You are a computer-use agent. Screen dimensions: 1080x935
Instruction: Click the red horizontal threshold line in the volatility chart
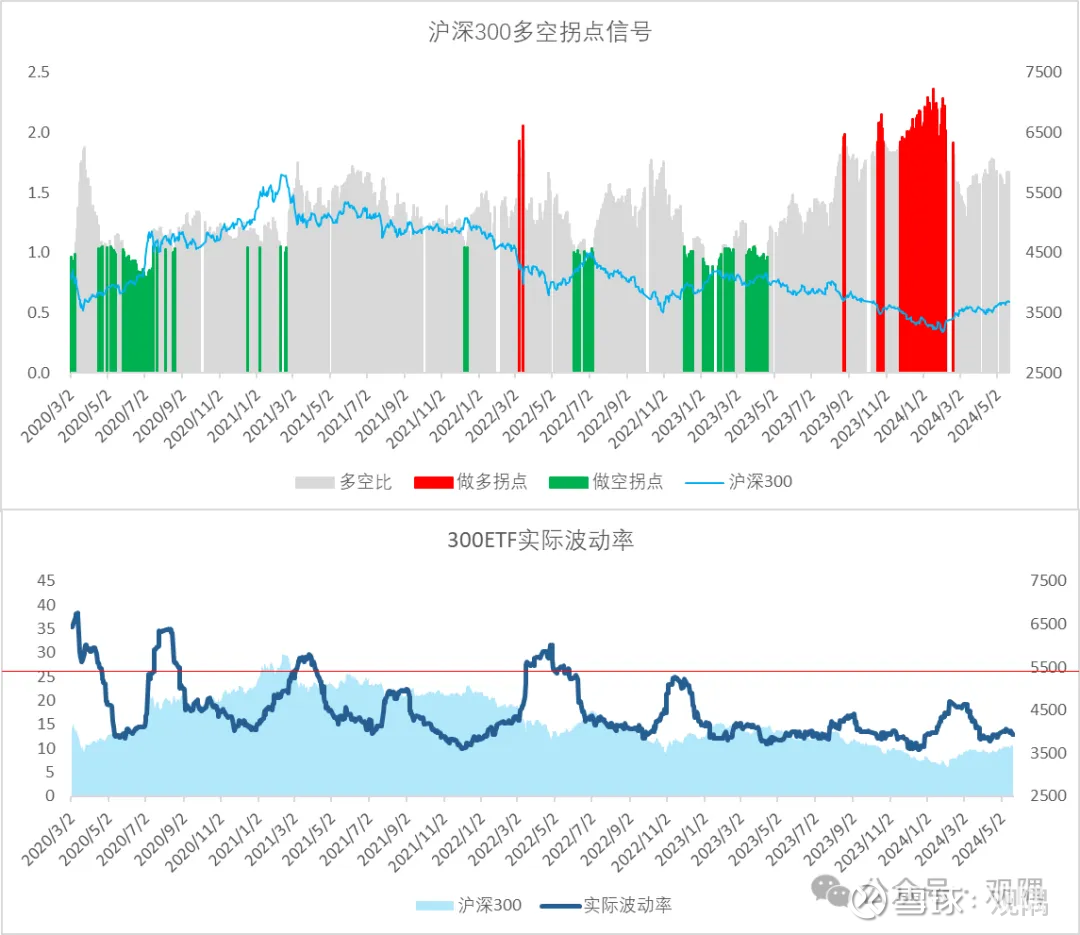[400, 672]
